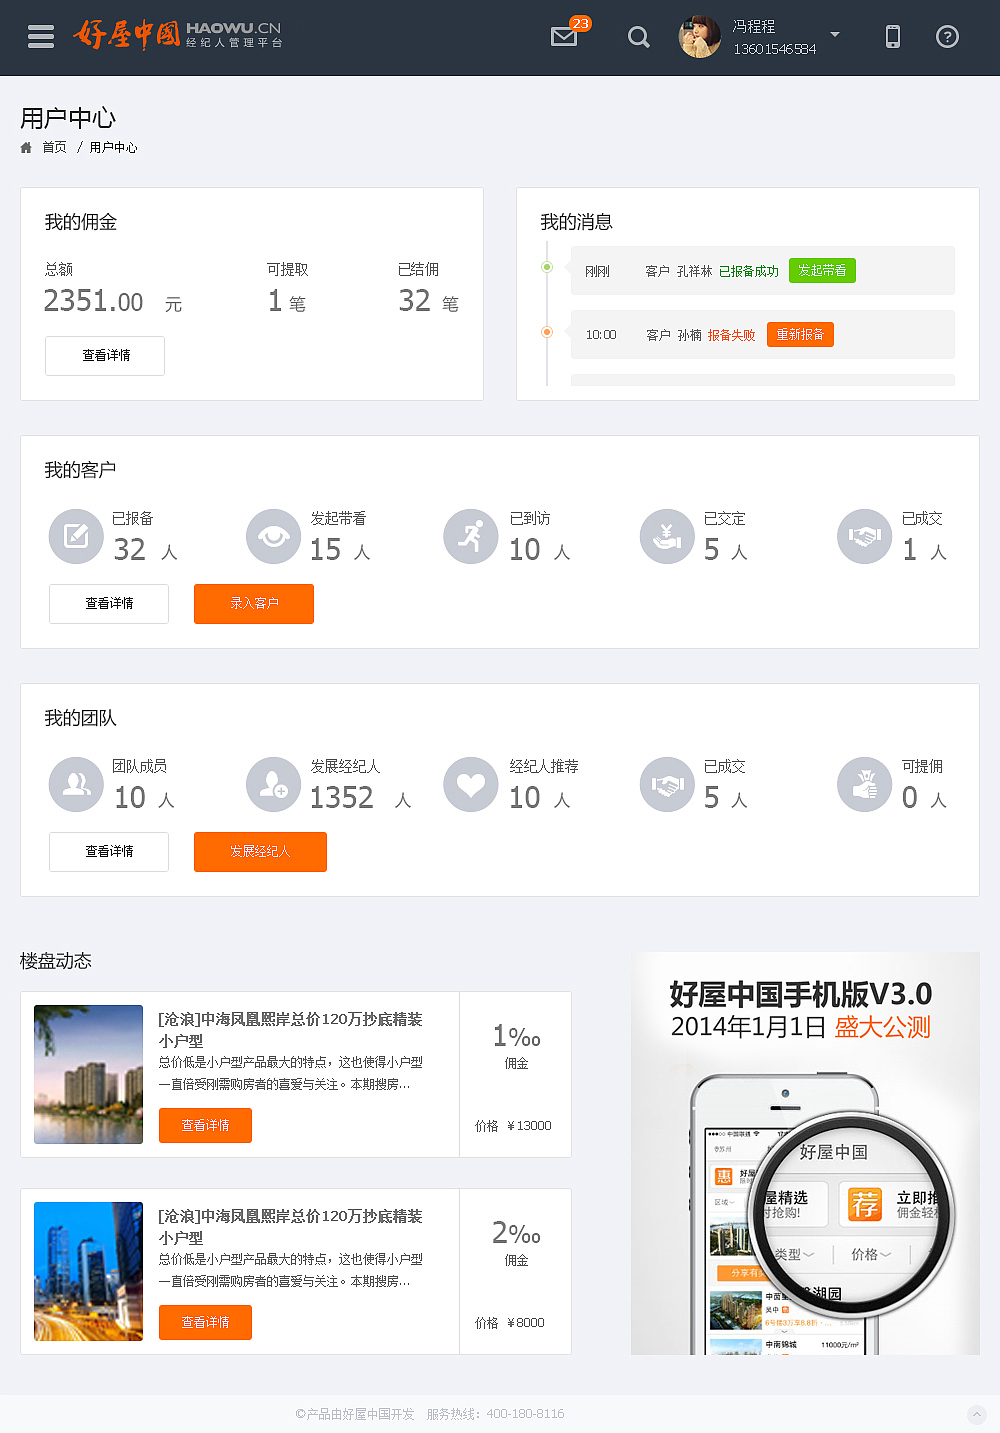Open the message envelope icon with 23 badge
Image resolution: width=1000 pixels, height=1433 pixels.
(x=563, y=37)
